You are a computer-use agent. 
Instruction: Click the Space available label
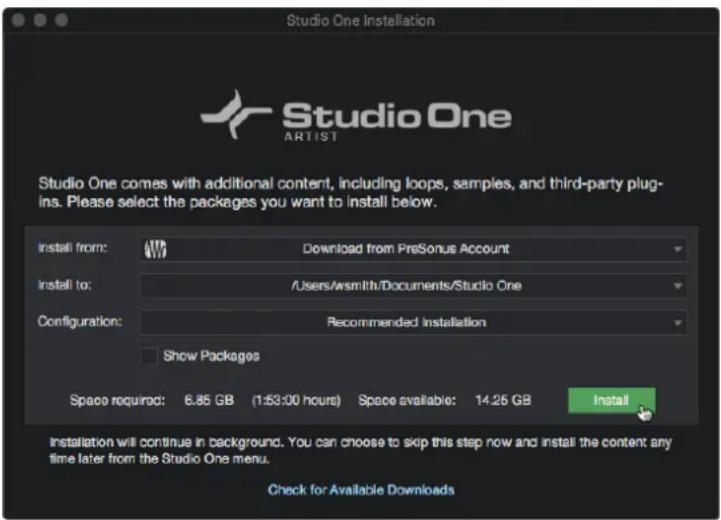[407, 400]
